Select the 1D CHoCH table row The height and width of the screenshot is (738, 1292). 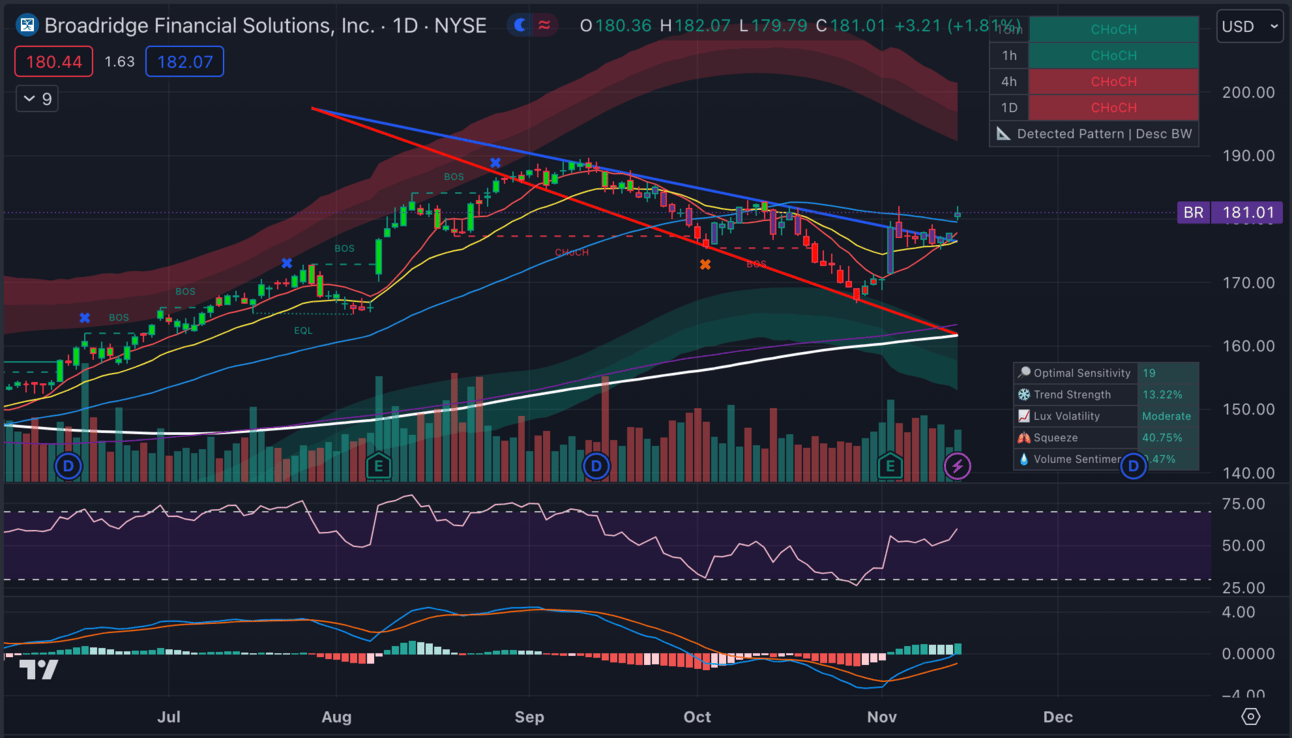coord(1094,108)
